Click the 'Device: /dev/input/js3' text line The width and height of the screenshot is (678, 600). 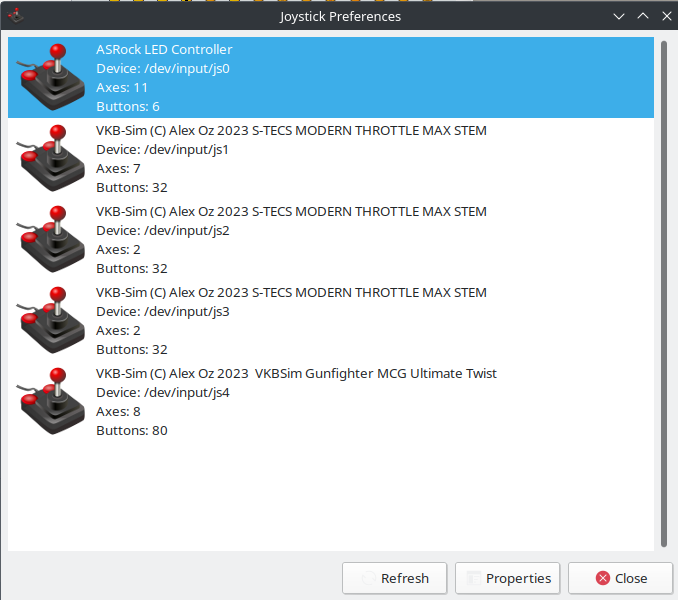[162, 311]
